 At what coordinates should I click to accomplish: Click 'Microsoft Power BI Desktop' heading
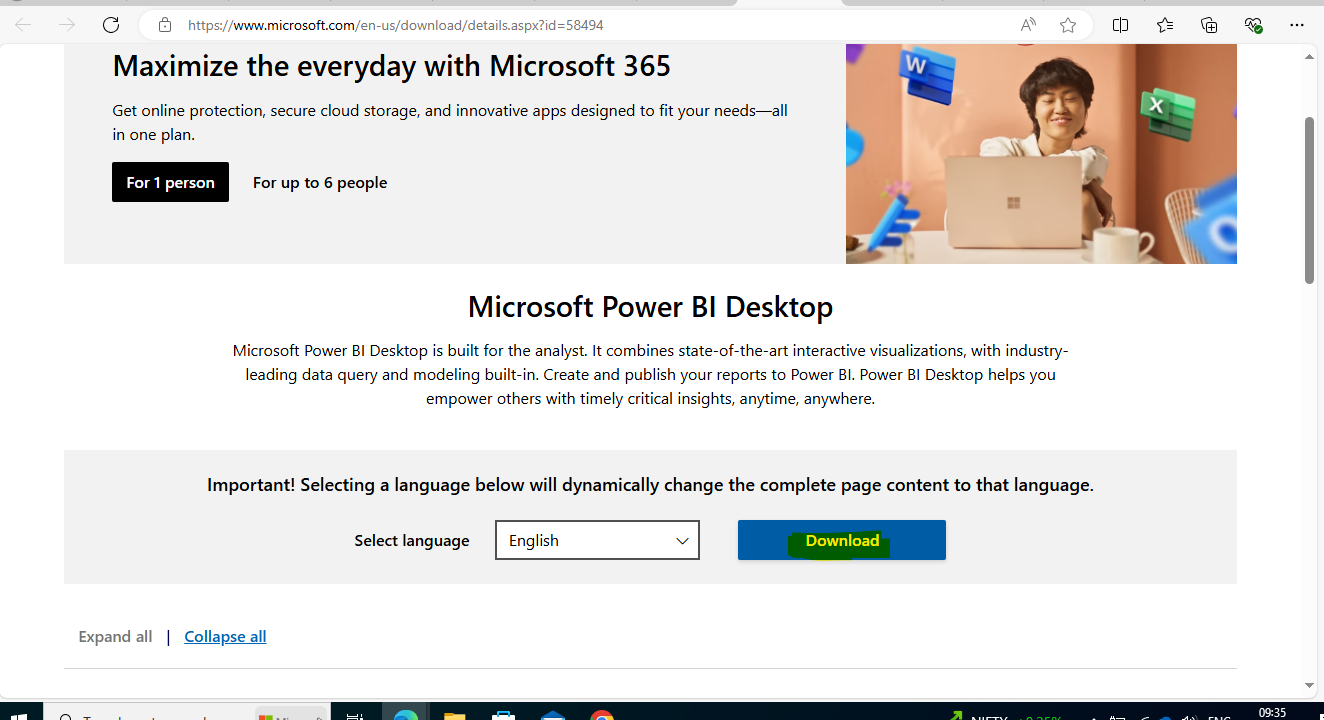pos(650,306)
